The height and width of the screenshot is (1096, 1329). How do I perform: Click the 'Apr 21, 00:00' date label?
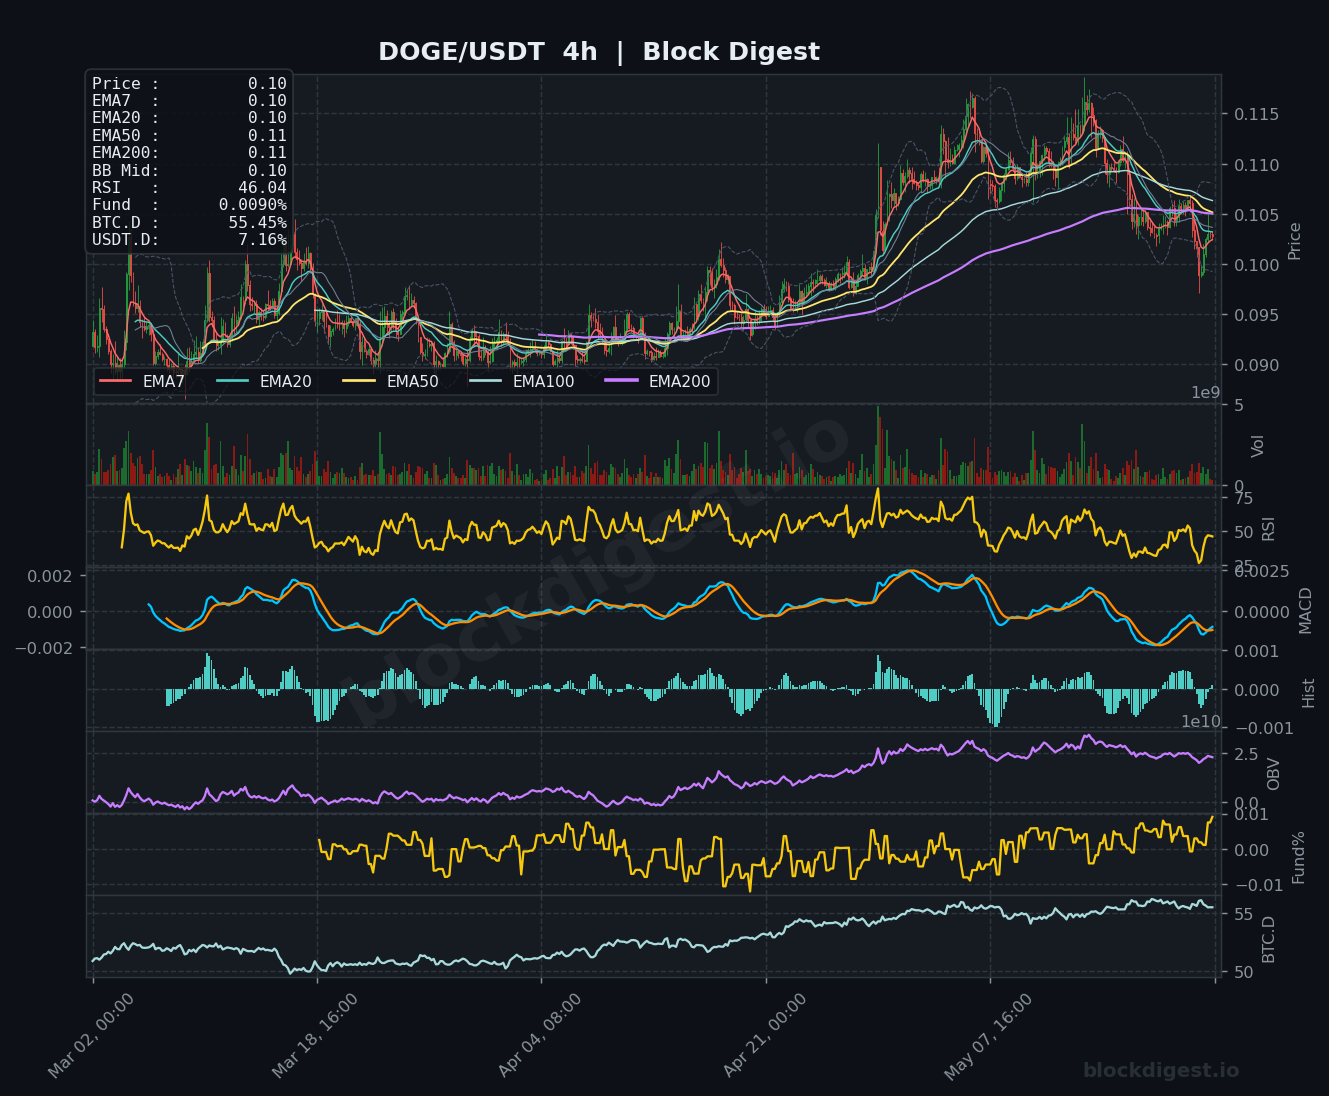(764, 1036)
